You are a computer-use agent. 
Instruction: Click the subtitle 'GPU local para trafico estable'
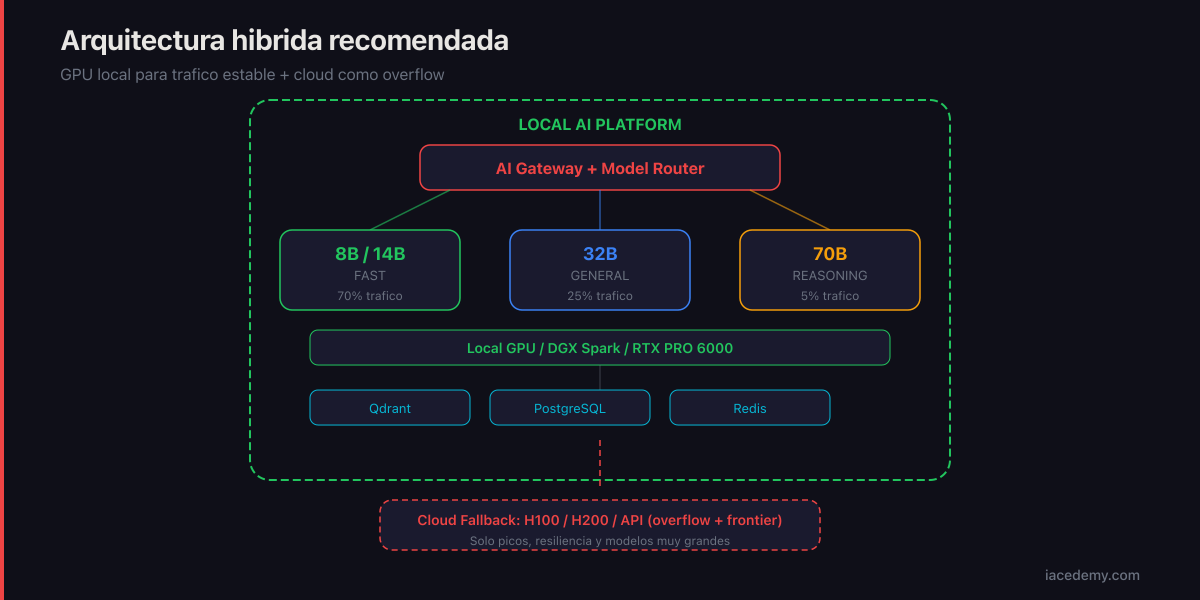pos(252,75)
